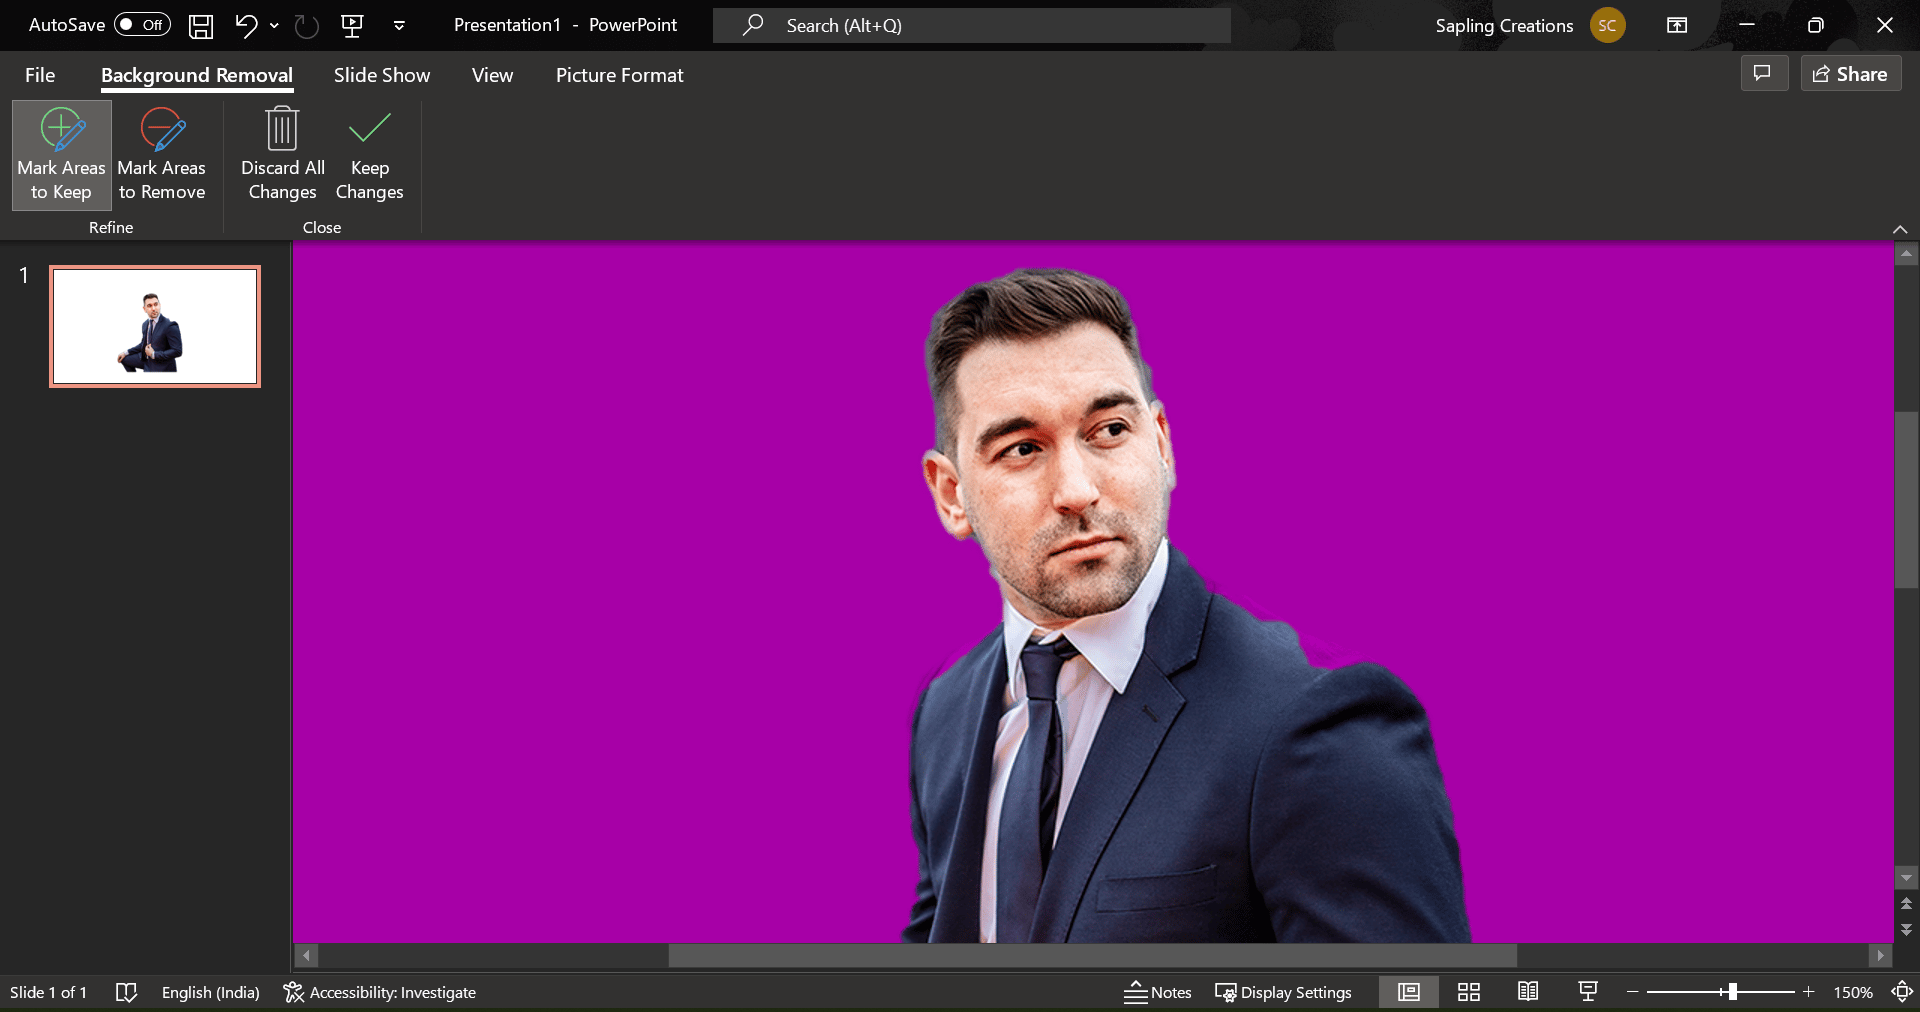The width and height of the screenshot is (1920, 1012).
Task: Switch to Slide Sorter view
Action: click(1467, 991)
